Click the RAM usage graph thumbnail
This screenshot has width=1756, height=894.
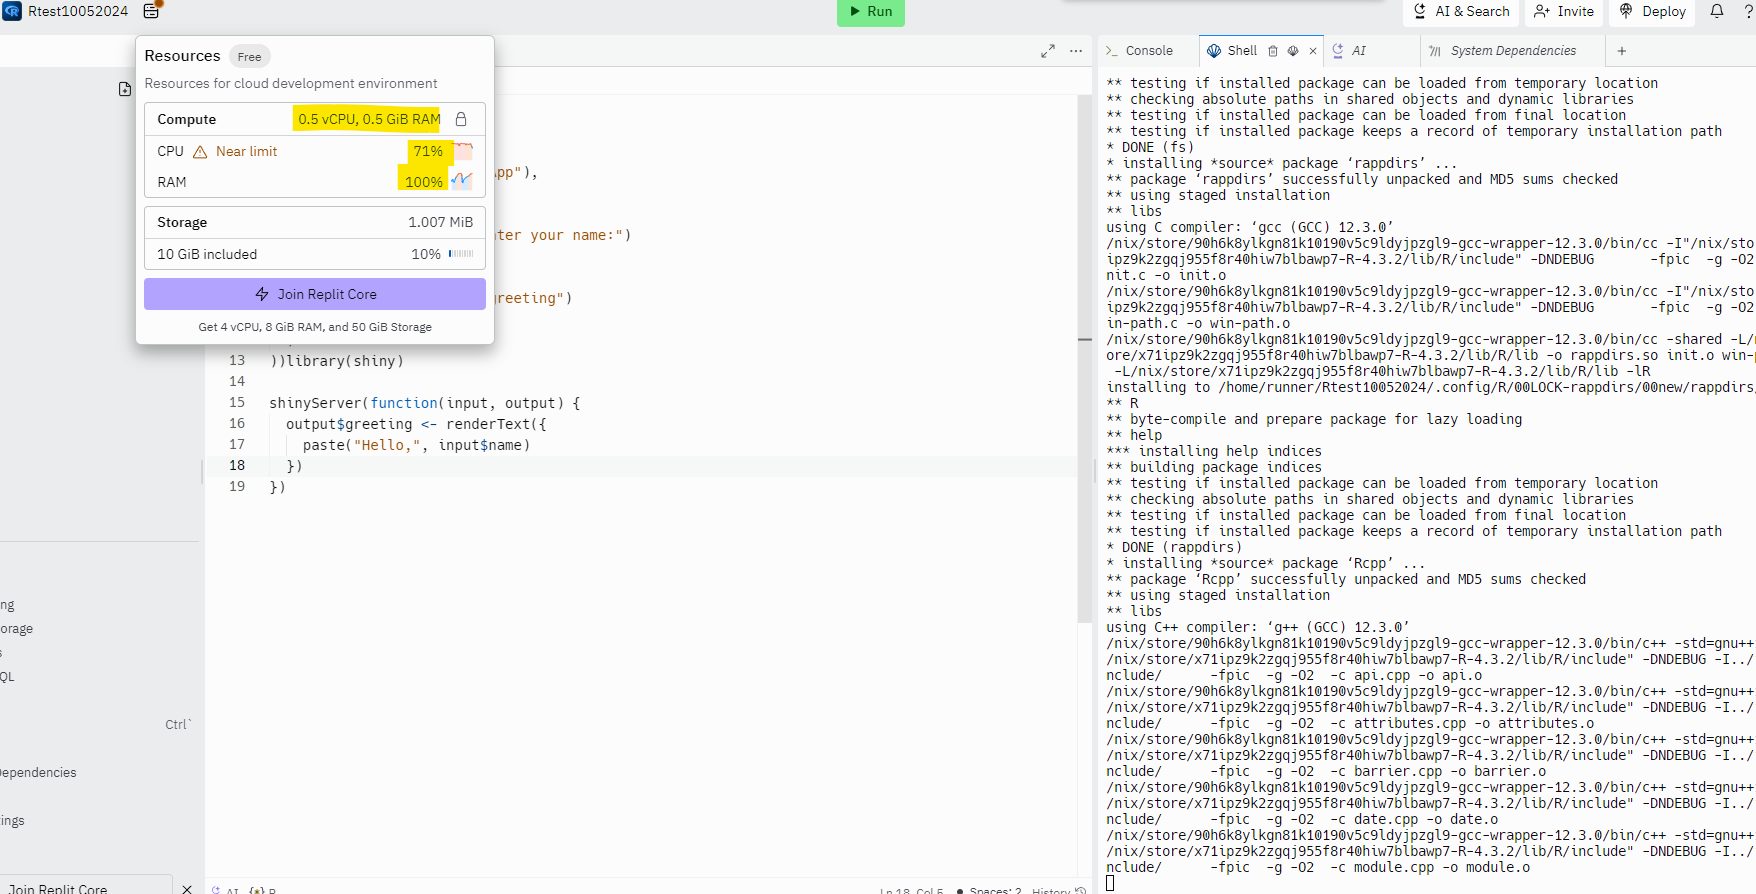pyautogui.click(x=462, y=181)
